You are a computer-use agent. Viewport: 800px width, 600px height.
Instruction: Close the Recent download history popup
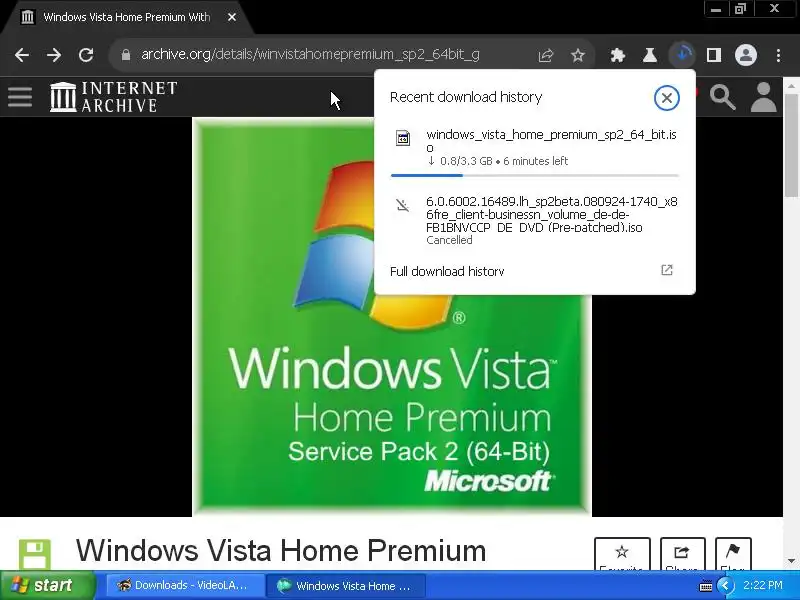666,97
